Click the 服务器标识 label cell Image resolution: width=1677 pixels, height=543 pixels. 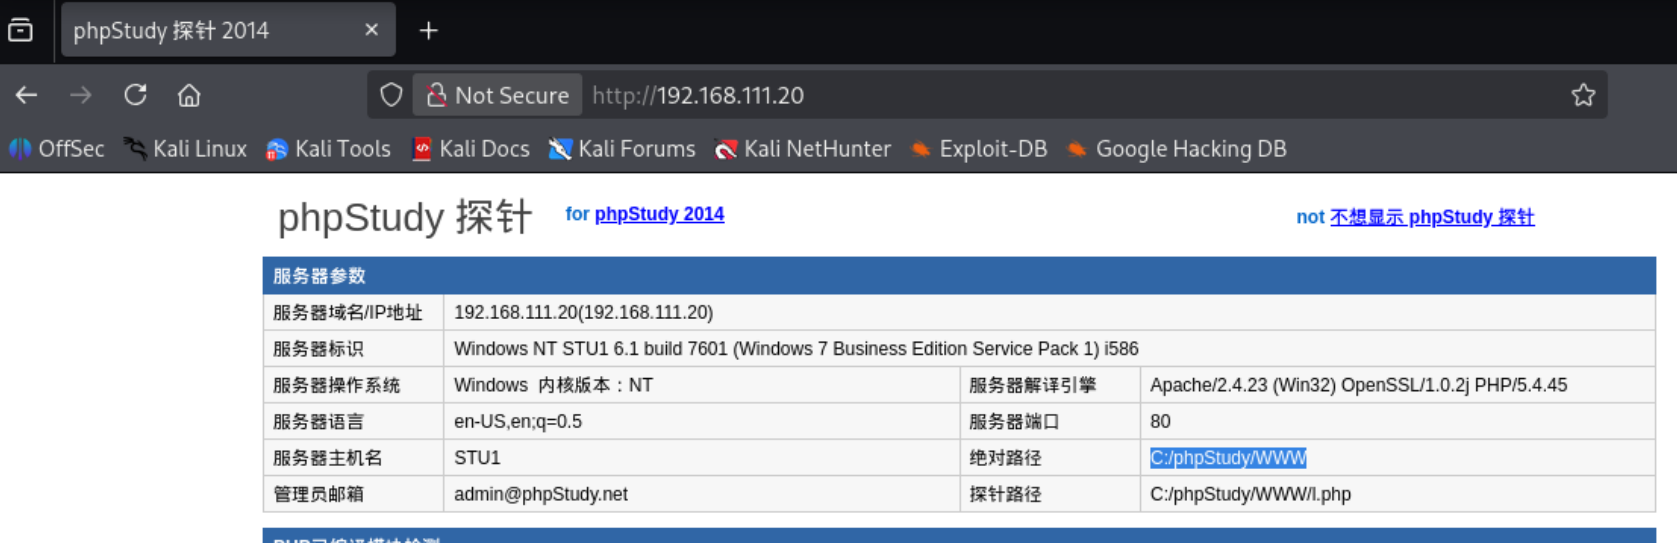[353, 349]
